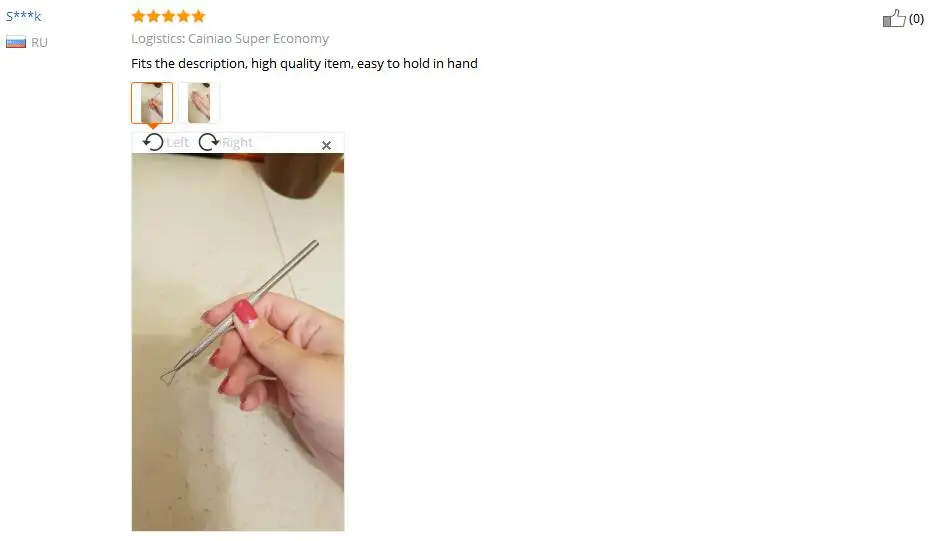Click the "Left" rotate label
The width and height of the screenshot is (935, 541).
177,143
